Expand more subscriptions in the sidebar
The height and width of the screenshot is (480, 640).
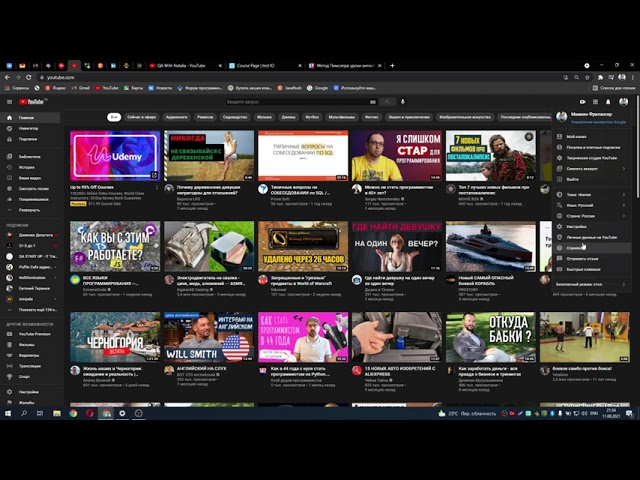point(31,309)
